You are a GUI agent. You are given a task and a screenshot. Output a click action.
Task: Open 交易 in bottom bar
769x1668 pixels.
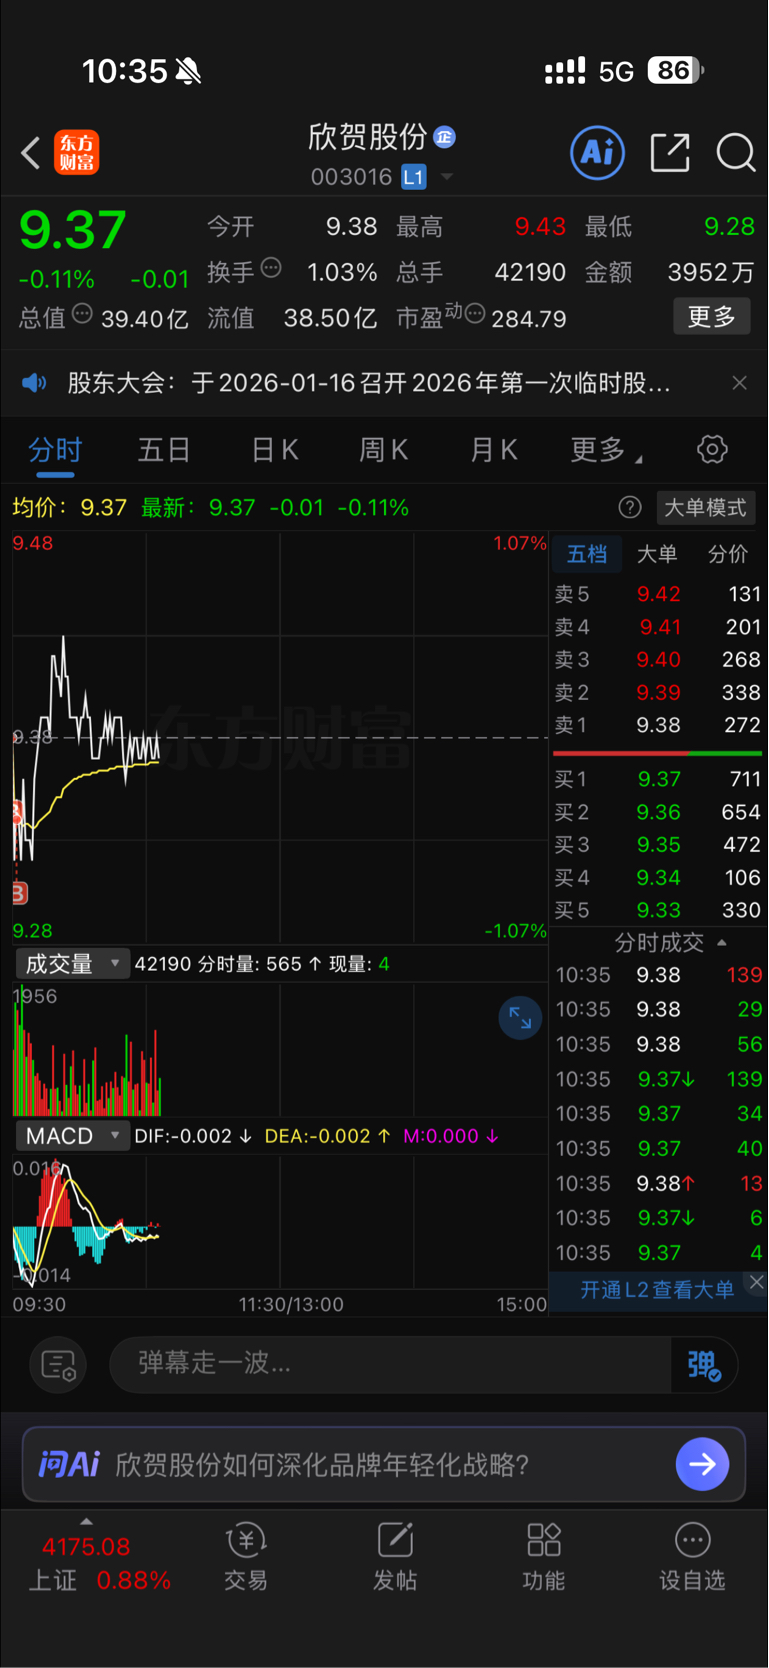tap(246, 1557)
